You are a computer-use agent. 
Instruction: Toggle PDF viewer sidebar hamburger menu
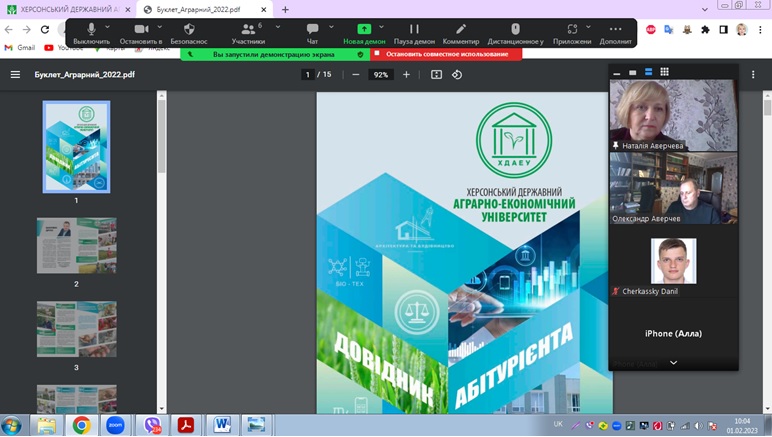(15, 75)
